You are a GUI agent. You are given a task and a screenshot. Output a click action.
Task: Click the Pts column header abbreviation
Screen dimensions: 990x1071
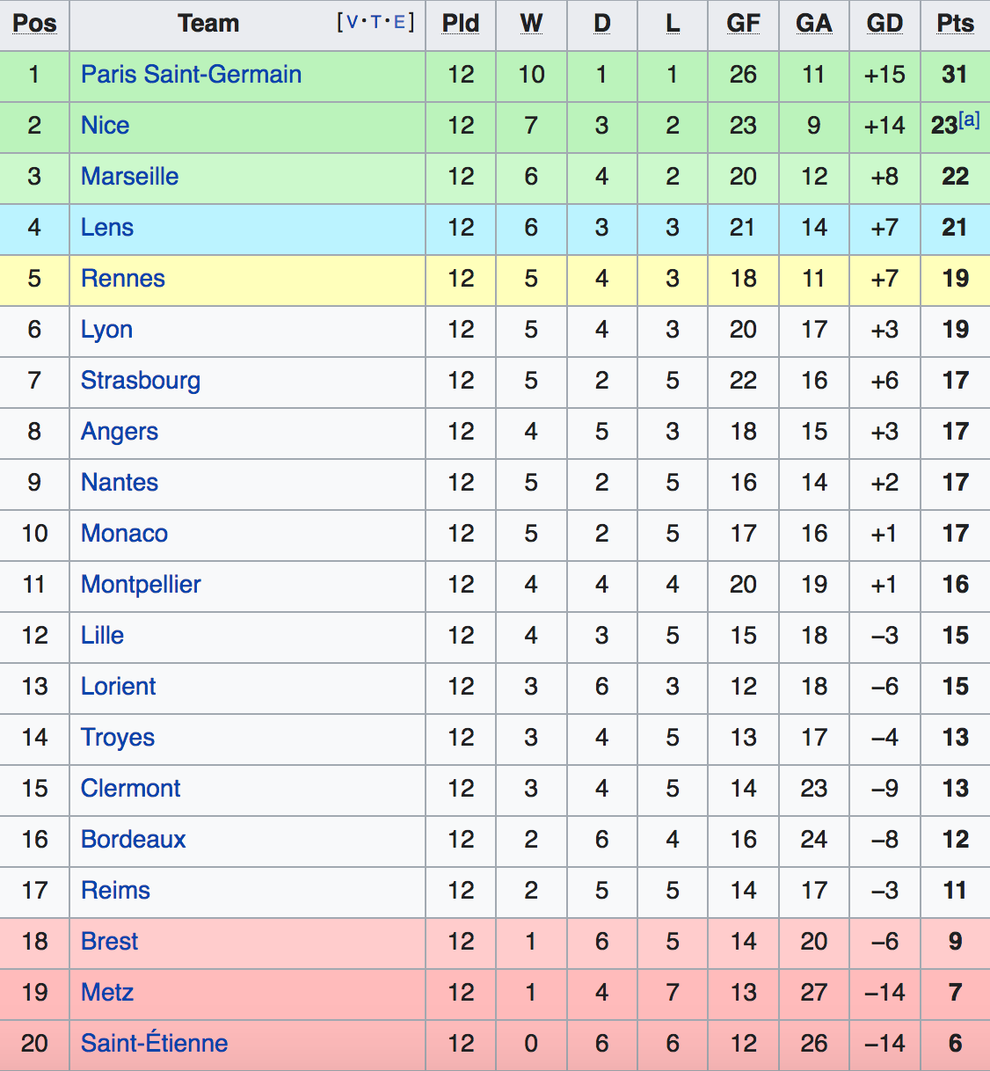click(955, 24)
